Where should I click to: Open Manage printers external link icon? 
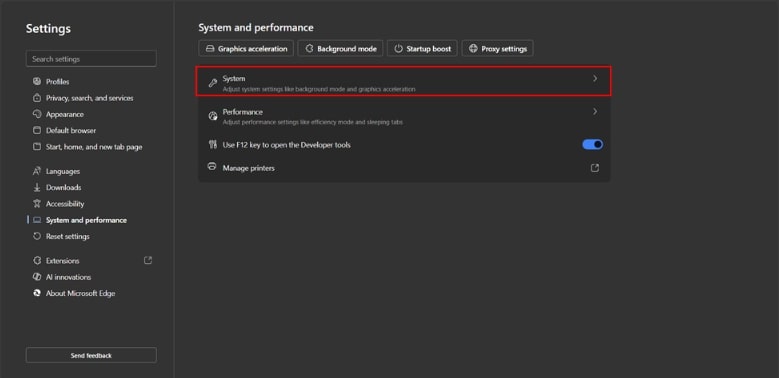pyautogui.click(x=595, y=168)
